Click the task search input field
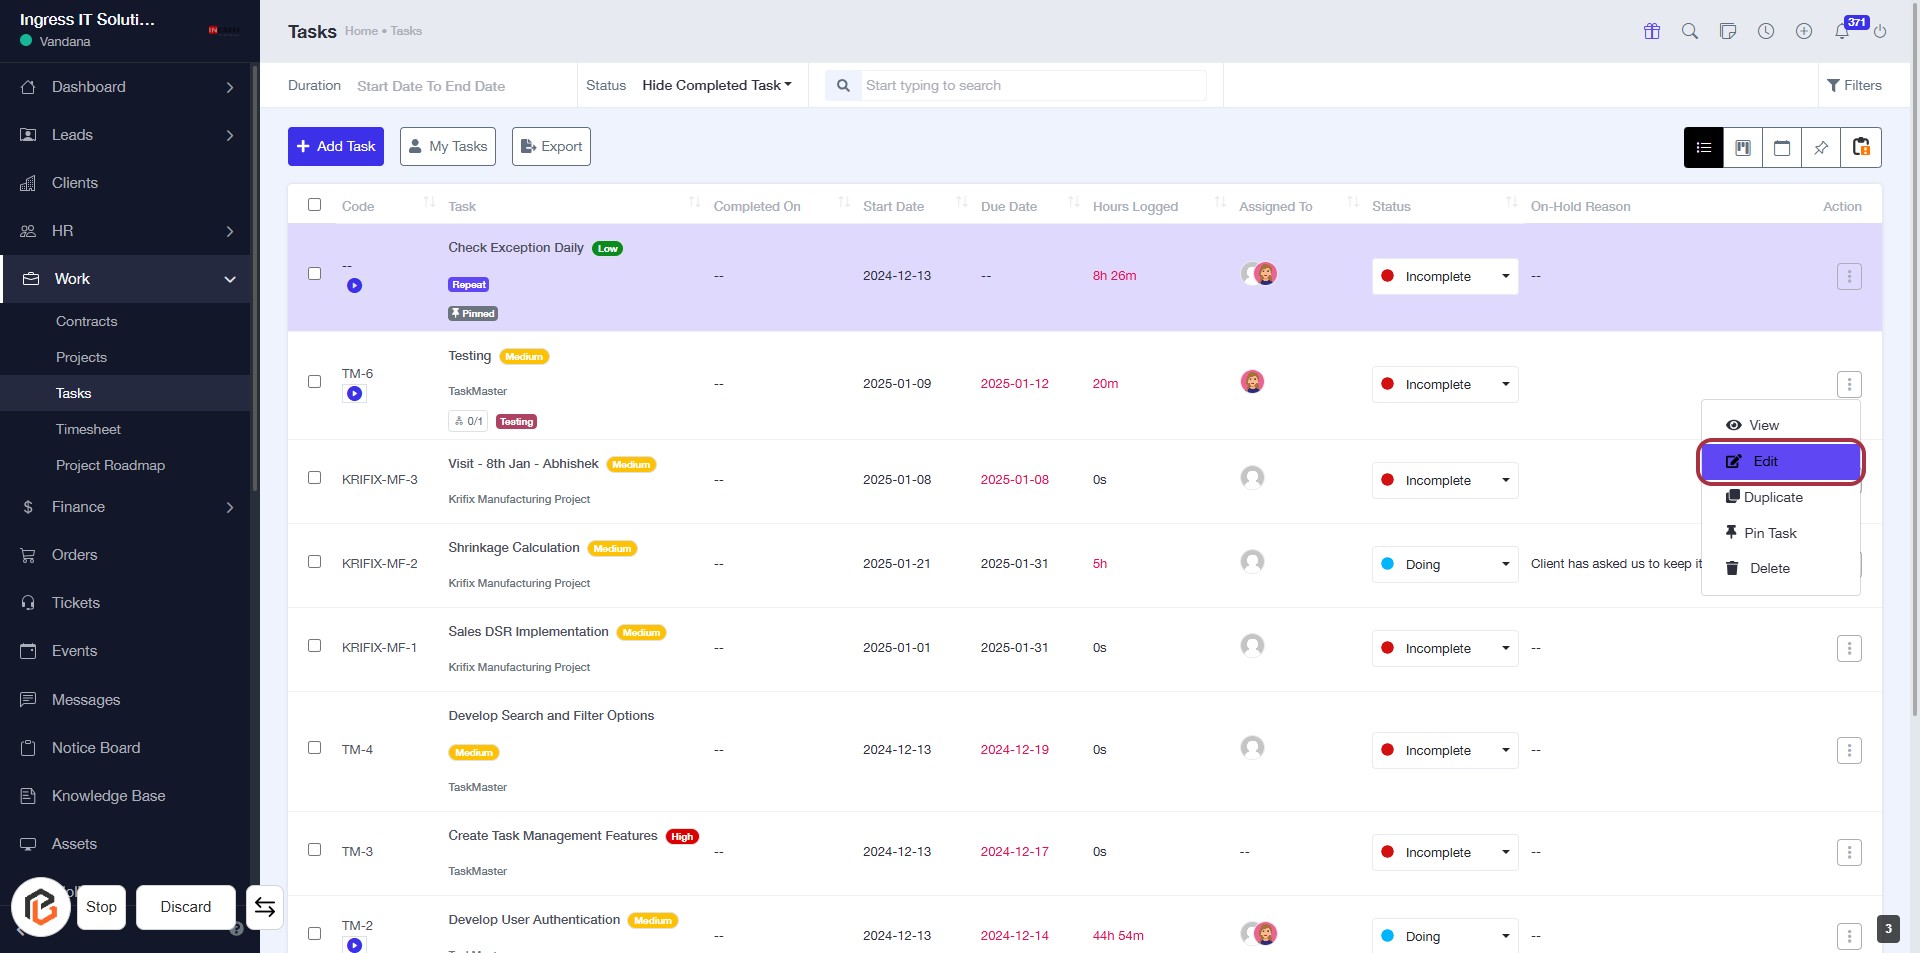The height and width of the screenshot is (953, 1920). click(x=1030, y=86)
